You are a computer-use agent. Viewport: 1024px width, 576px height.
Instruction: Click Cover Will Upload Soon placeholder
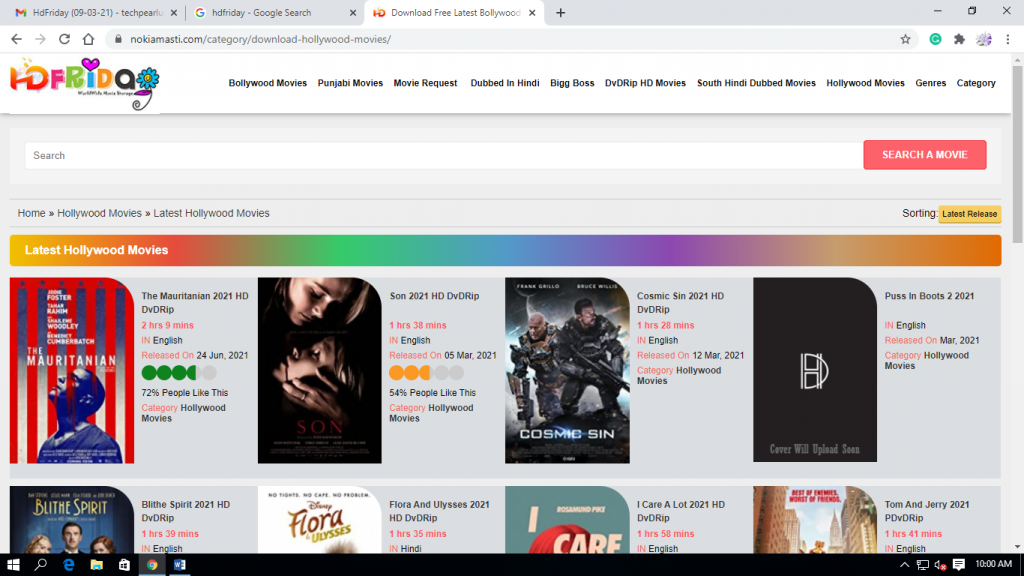(x=814, y=370)
